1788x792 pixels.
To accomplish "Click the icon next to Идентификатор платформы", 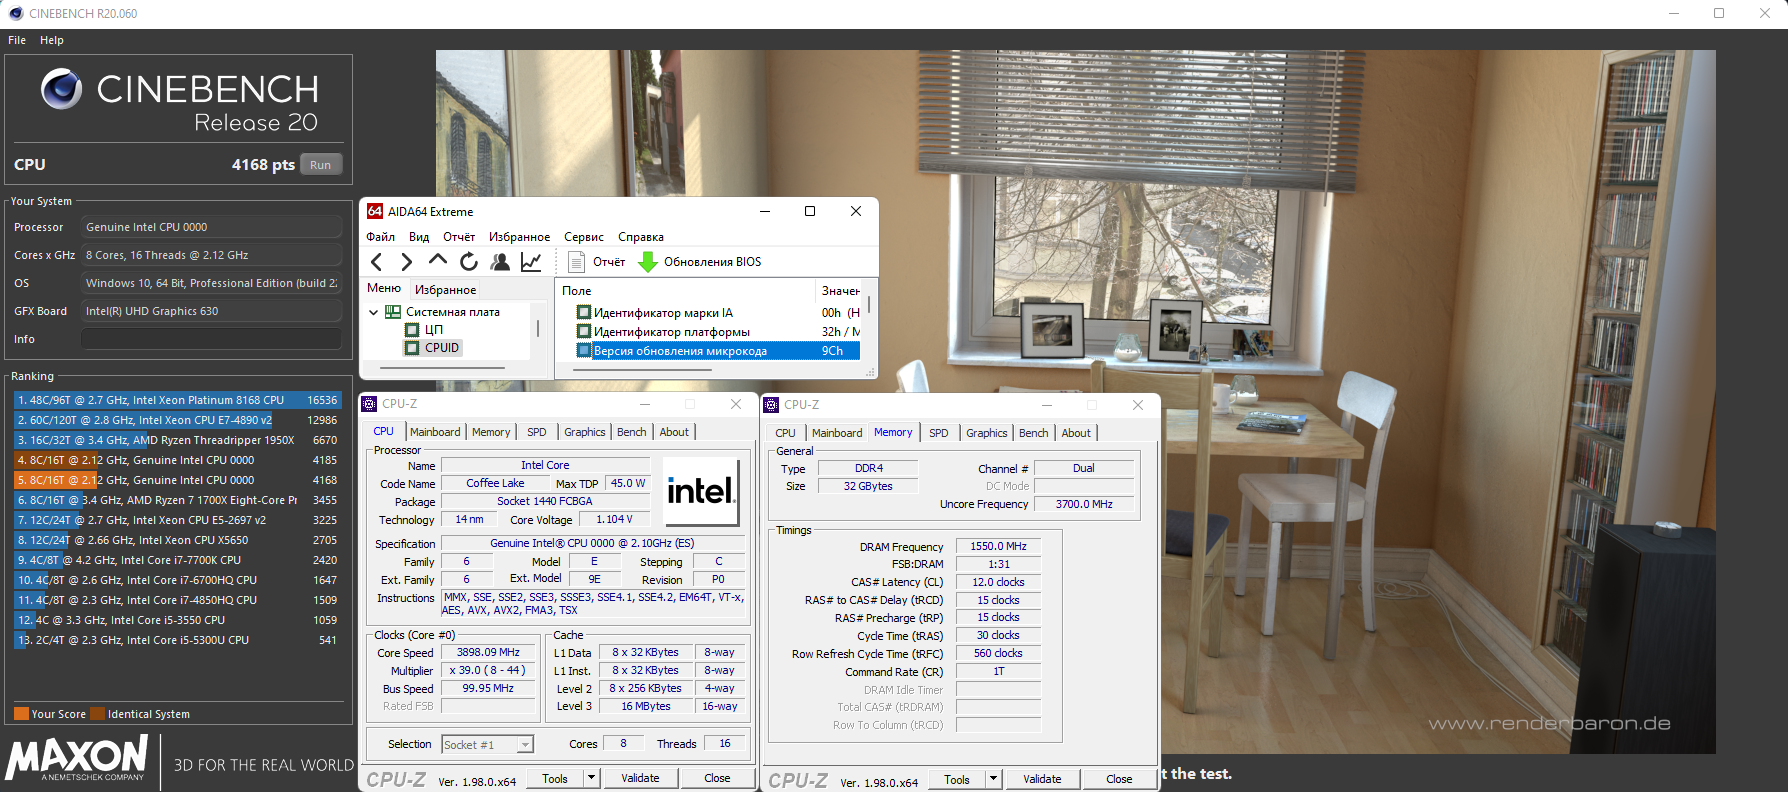I will click(x=584, y=332).
